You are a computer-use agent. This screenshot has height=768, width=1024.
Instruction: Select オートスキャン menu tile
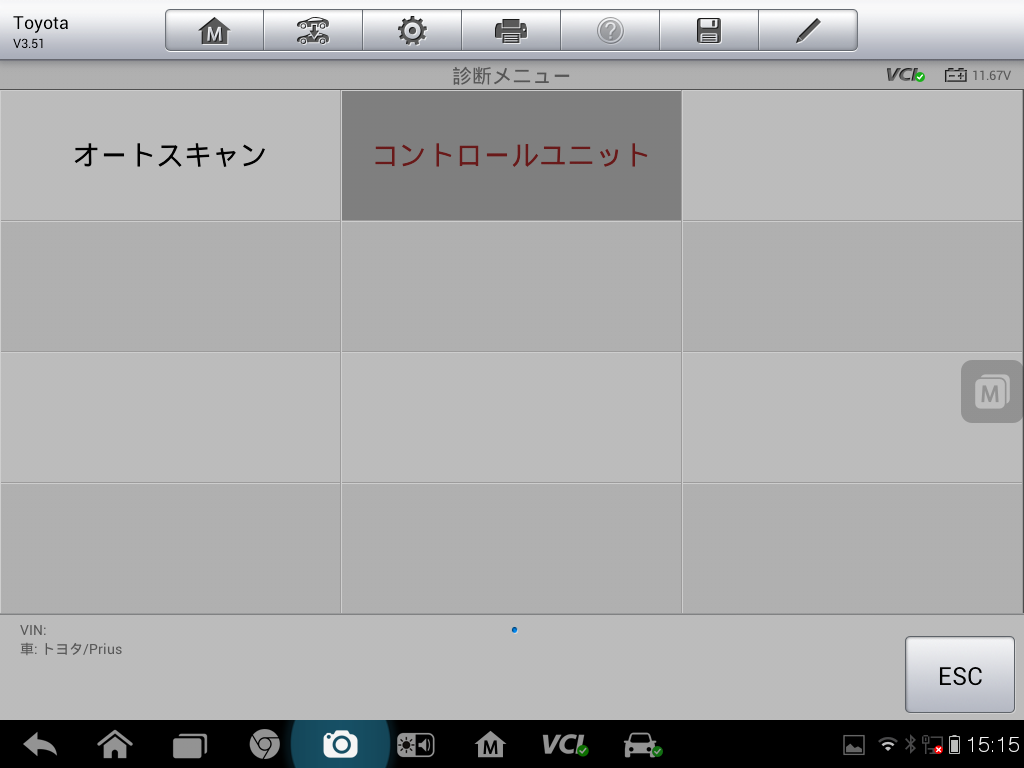pyautogui.click(x=170, y=155)
